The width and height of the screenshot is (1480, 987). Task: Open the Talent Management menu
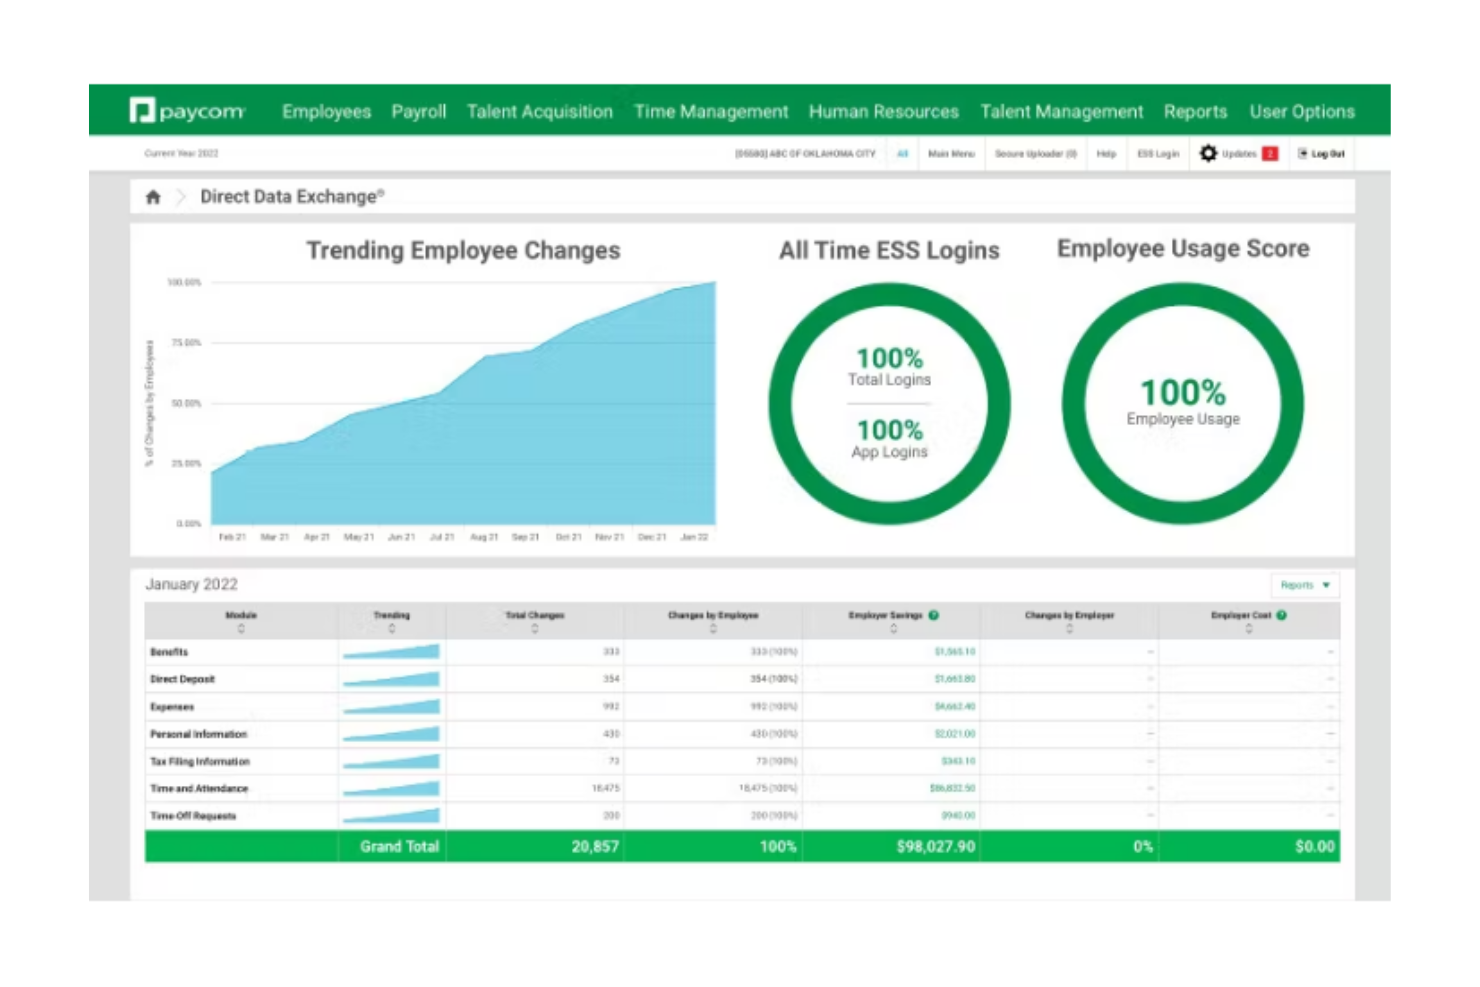1061,112
